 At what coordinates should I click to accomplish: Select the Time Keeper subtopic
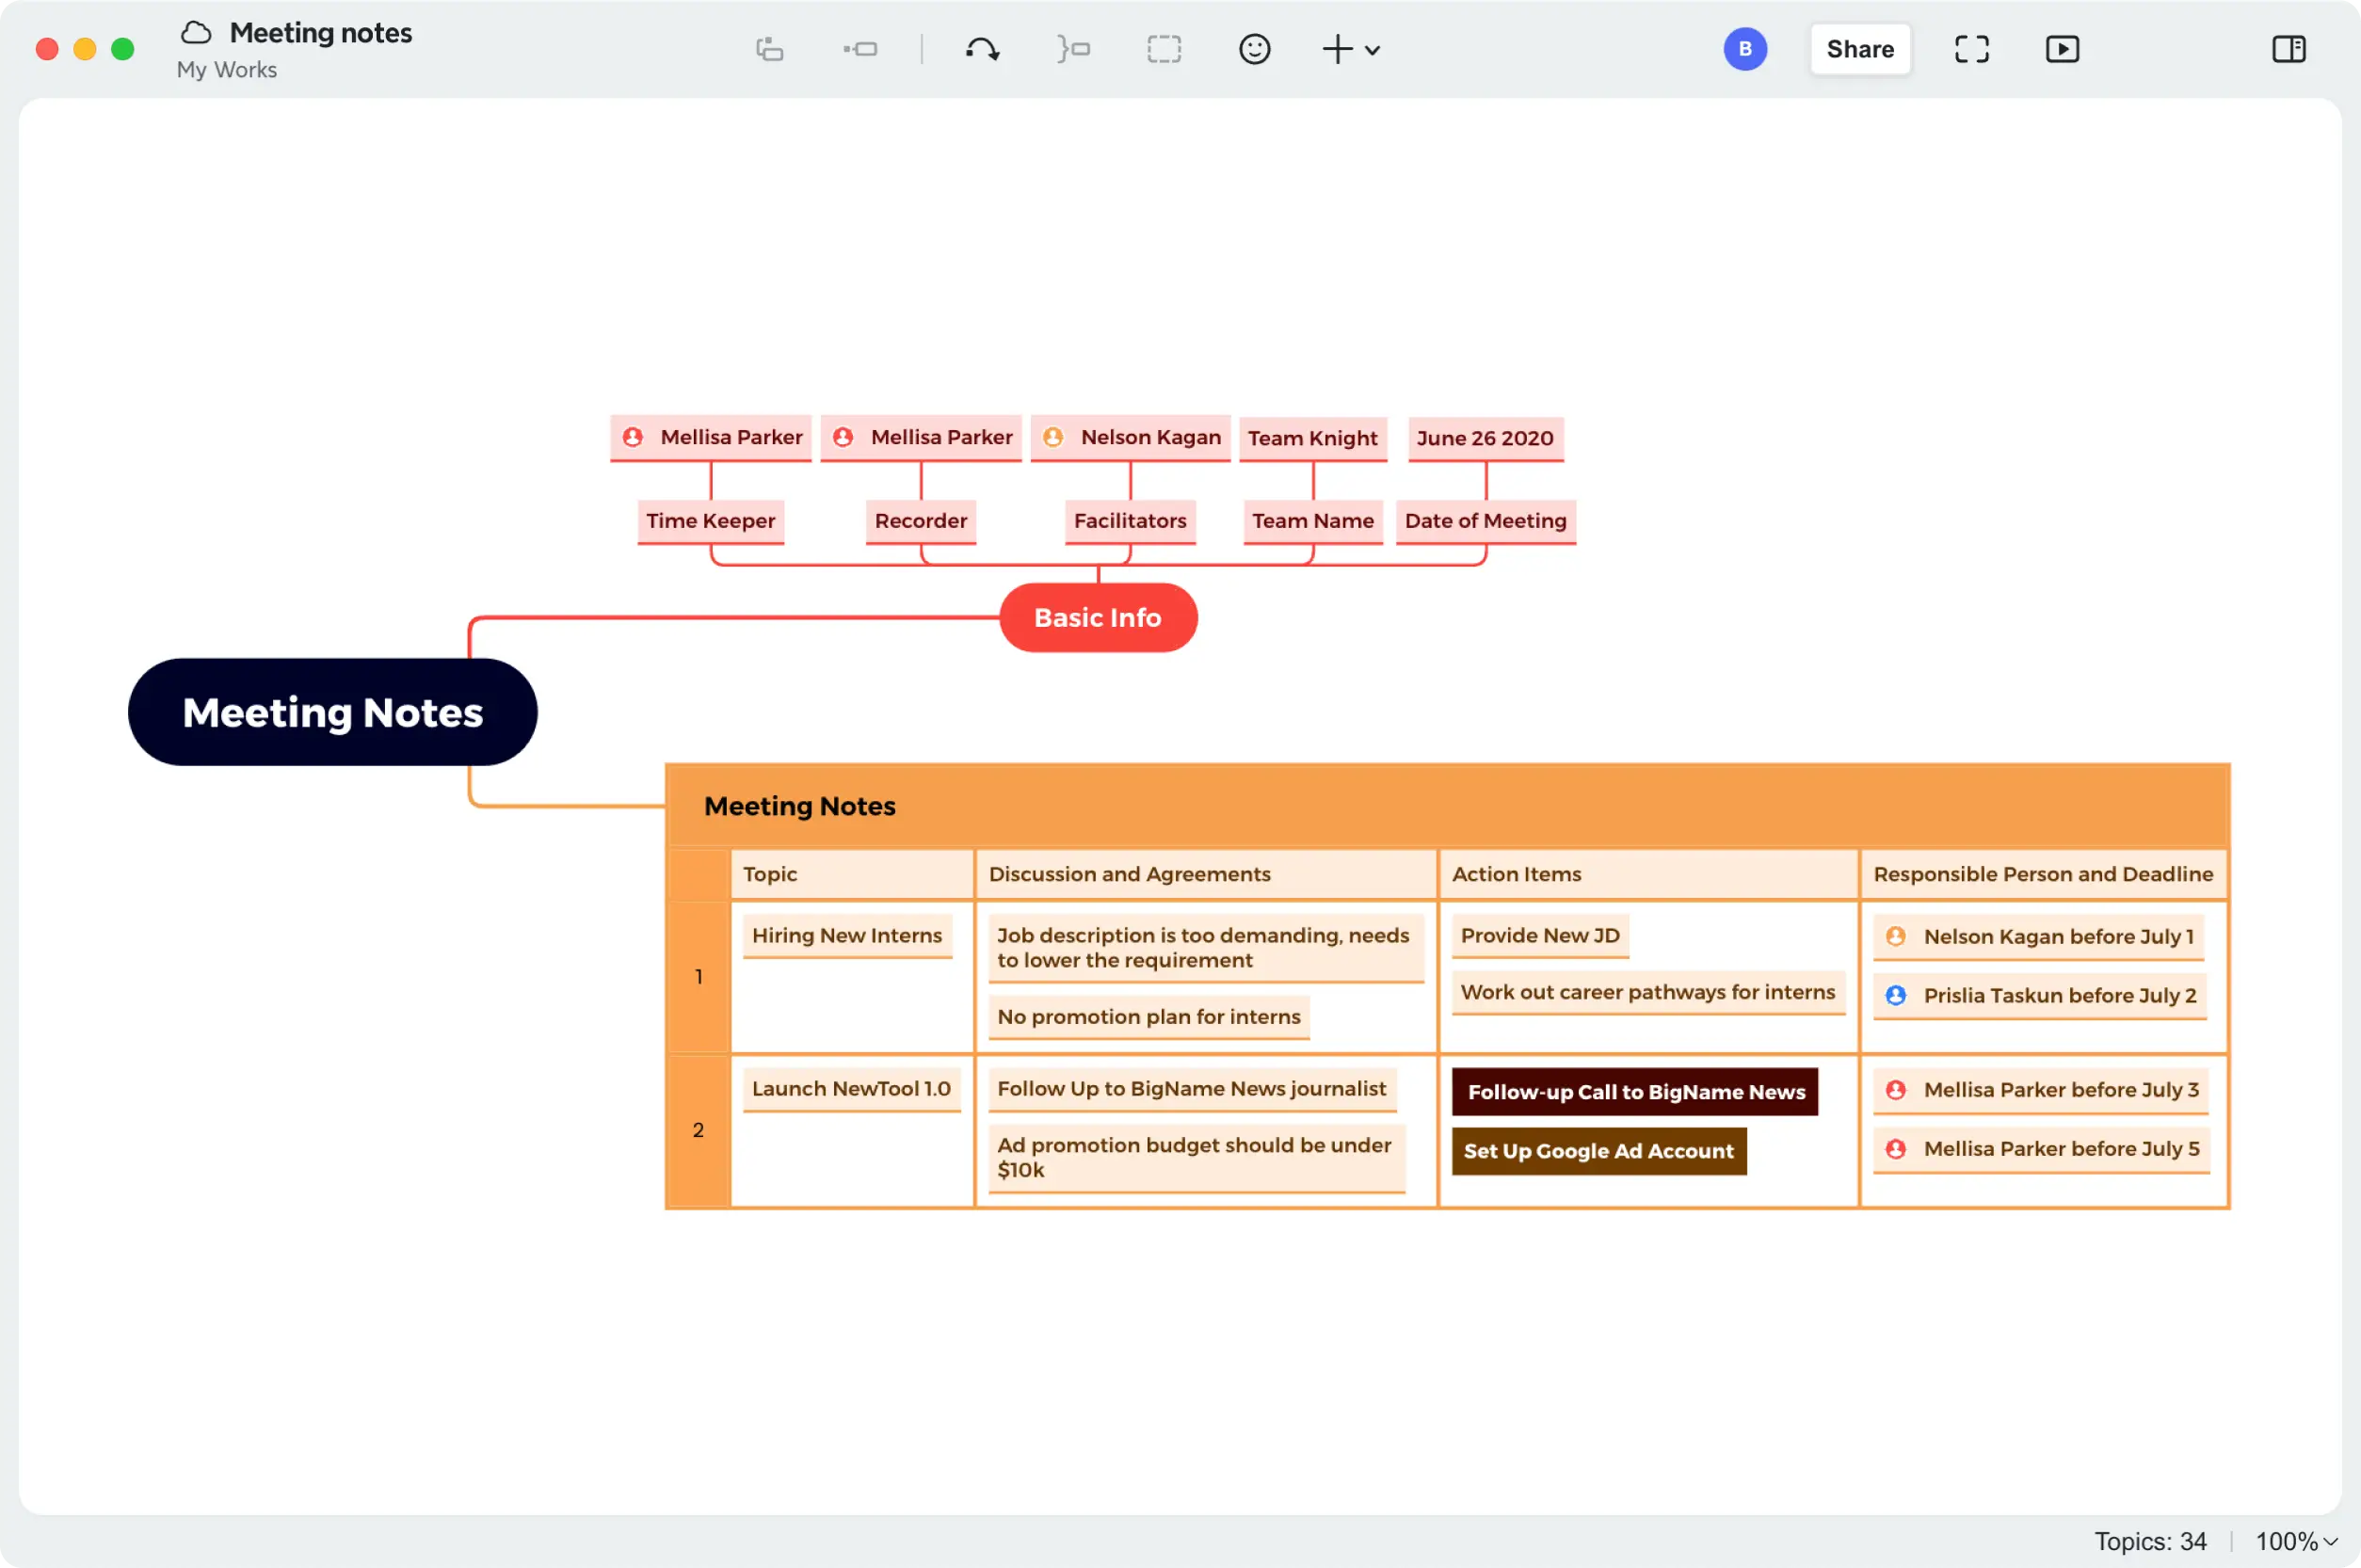(711, 521)
